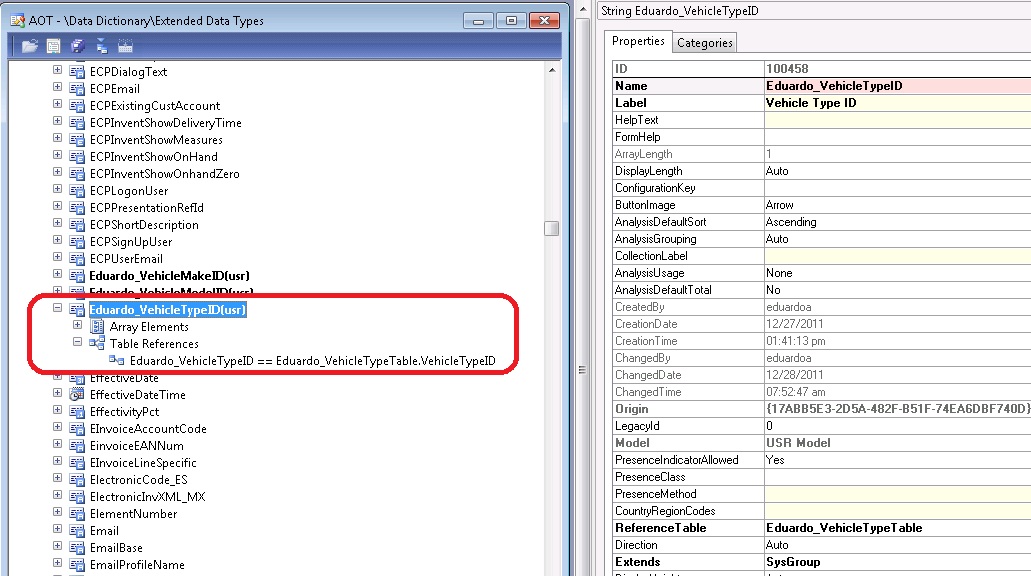
Task: Click the Array Elements node icon
Action: pos(97,327)
